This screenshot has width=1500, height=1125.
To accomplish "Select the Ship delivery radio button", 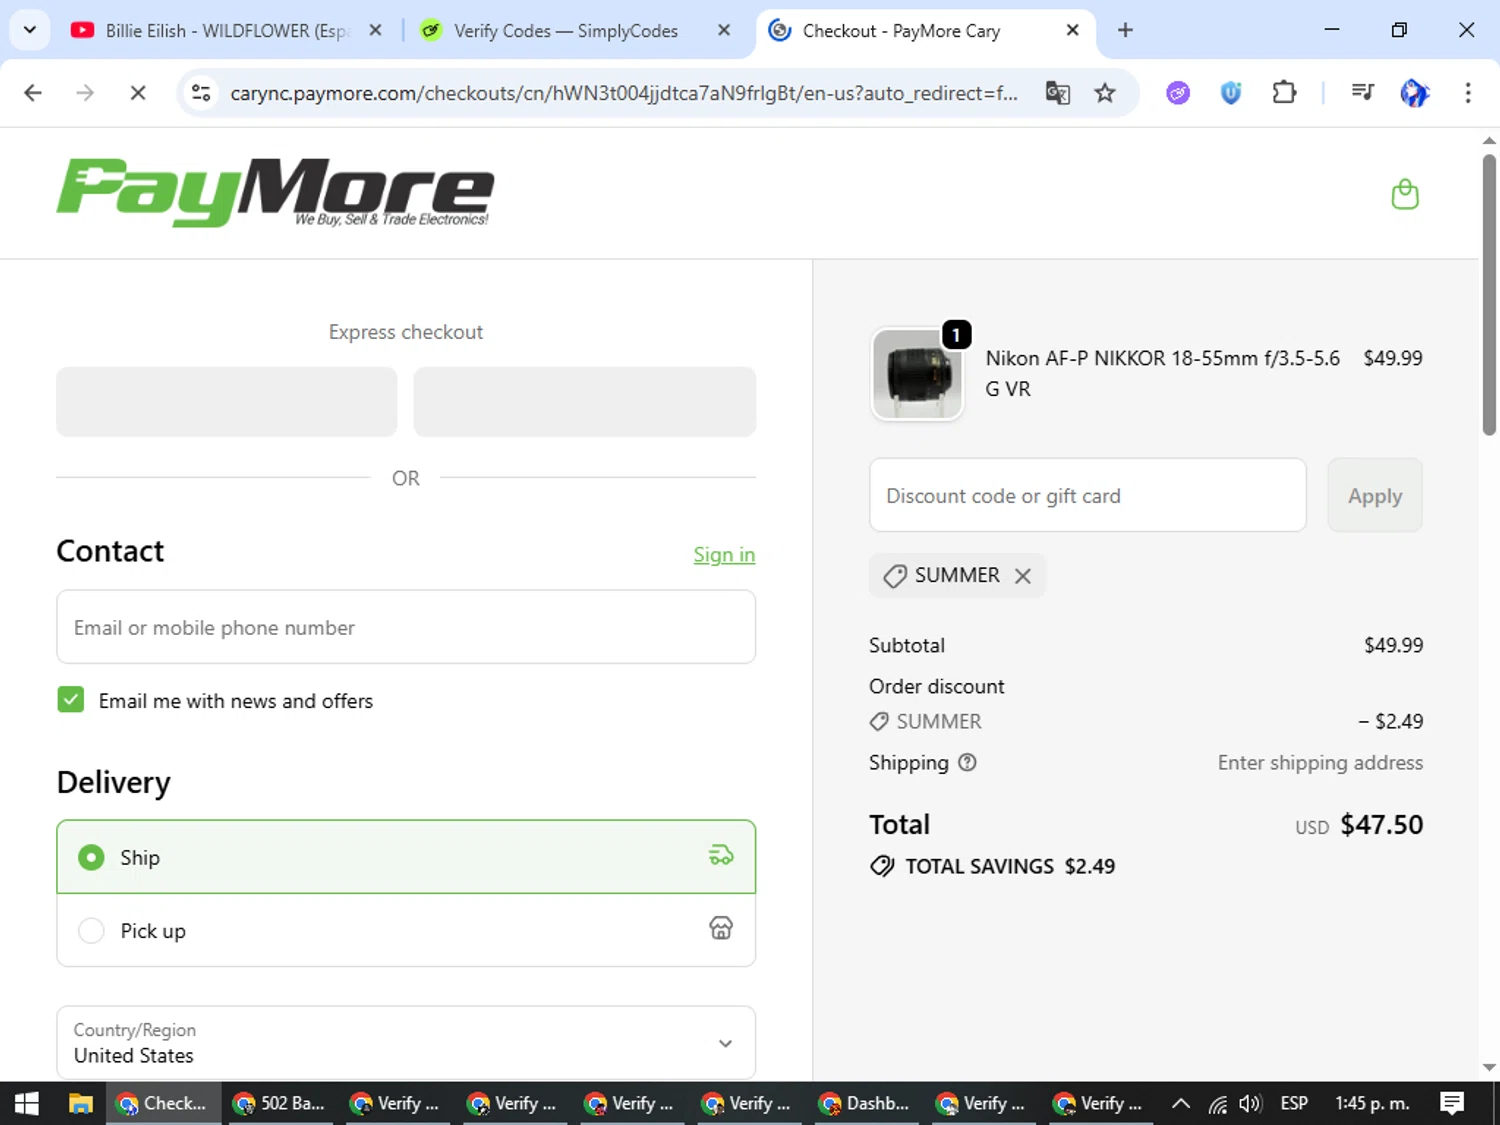I will 91,857.
